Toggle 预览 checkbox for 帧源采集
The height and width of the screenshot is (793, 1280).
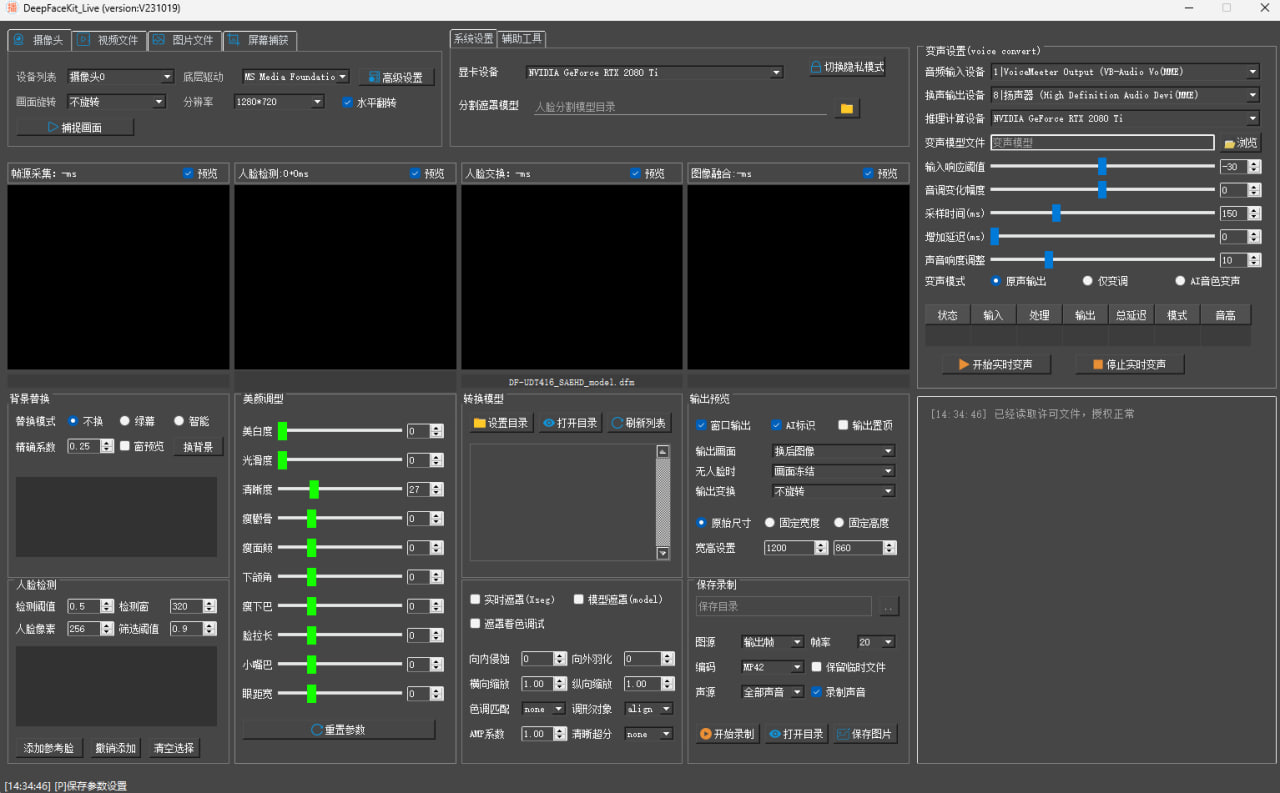point(188,173)
